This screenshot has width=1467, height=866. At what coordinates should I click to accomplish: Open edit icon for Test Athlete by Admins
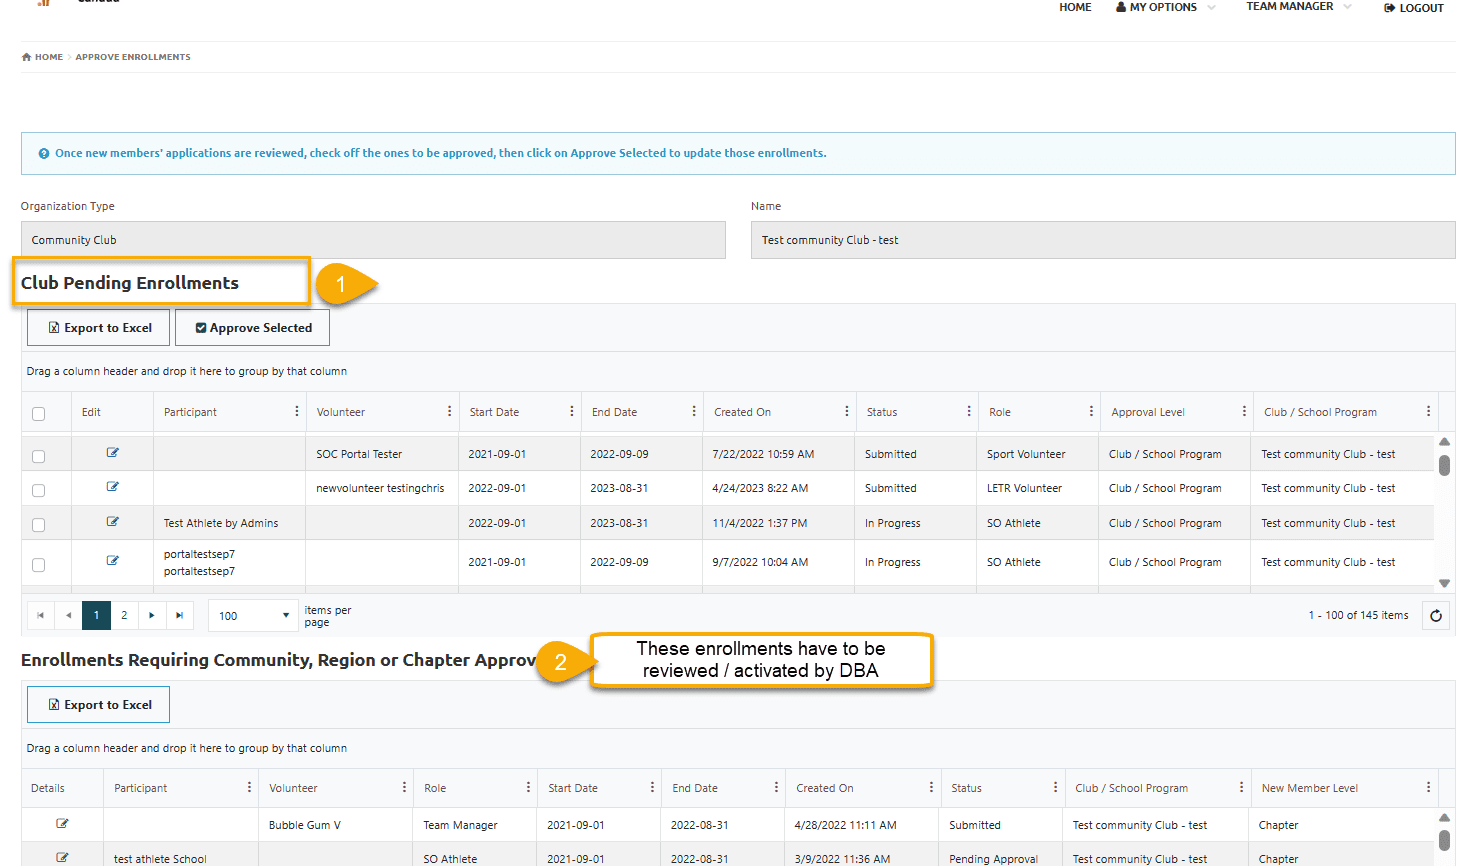[113, 522]
